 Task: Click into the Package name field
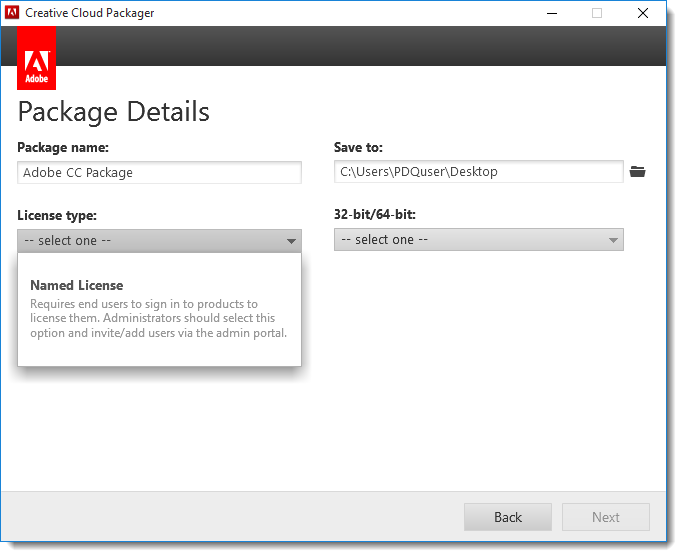click(159, 173)
